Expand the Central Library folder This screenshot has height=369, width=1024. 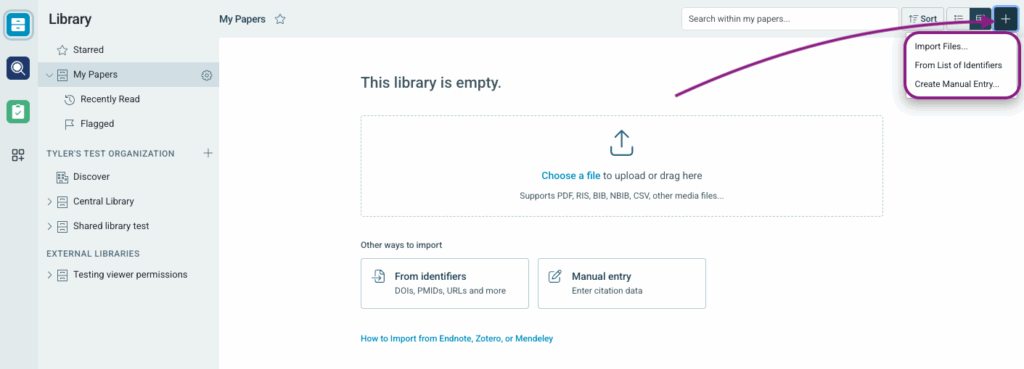click(x=49, y=202)
